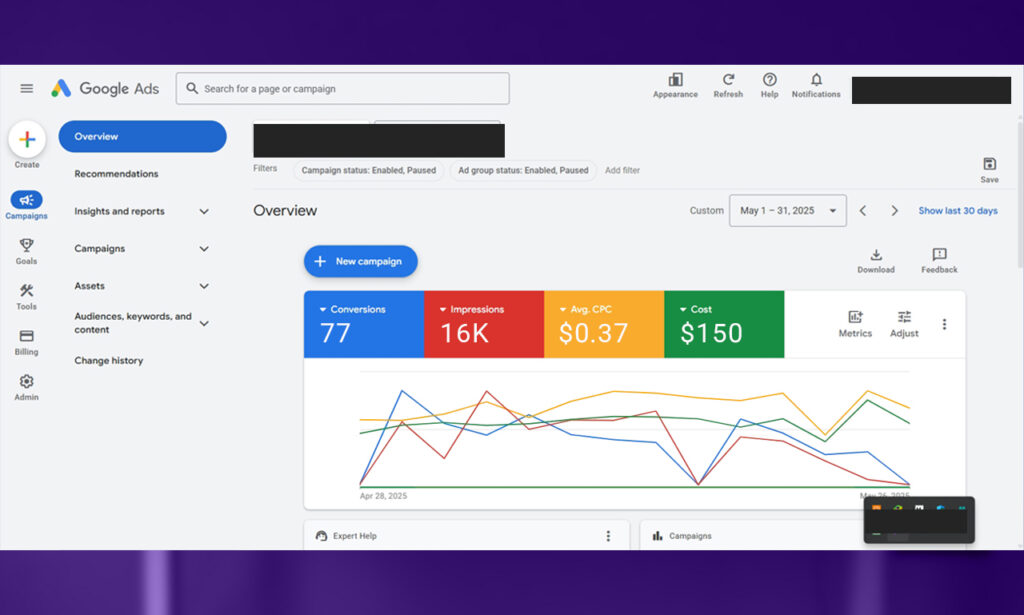Screen dimensions: 1024x615
Task: Click the Ad group status filter chip
Action: coord(523,170)
